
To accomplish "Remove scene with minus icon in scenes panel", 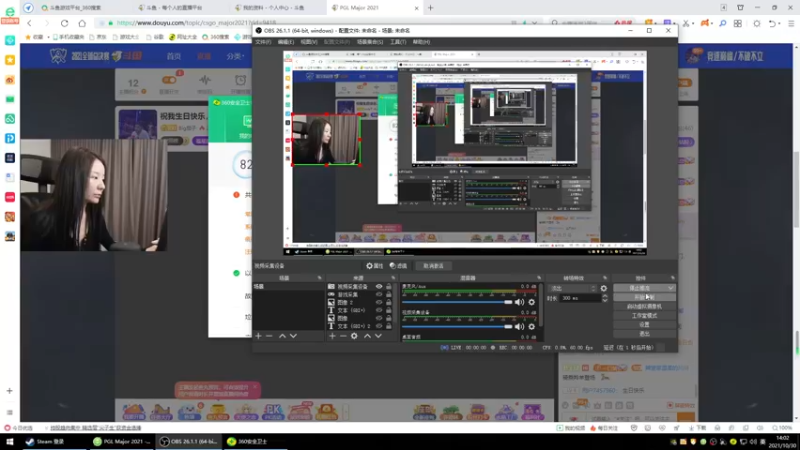I will click(x=269, y=336).
